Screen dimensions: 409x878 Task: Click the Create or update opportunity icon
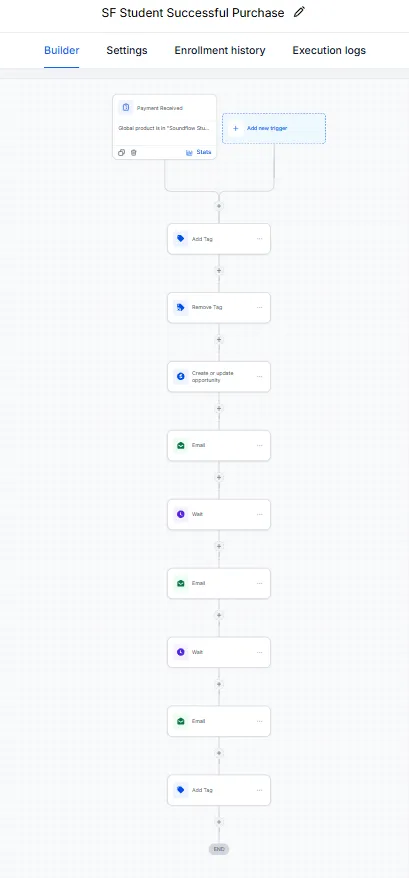pyautogui.click(x=180, y=376)
